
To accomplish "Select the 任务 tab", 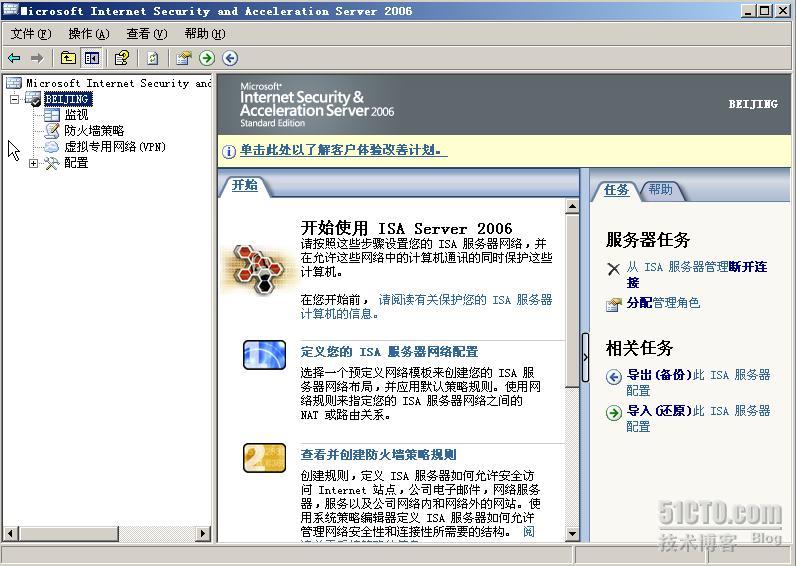I will click(616, 190).
